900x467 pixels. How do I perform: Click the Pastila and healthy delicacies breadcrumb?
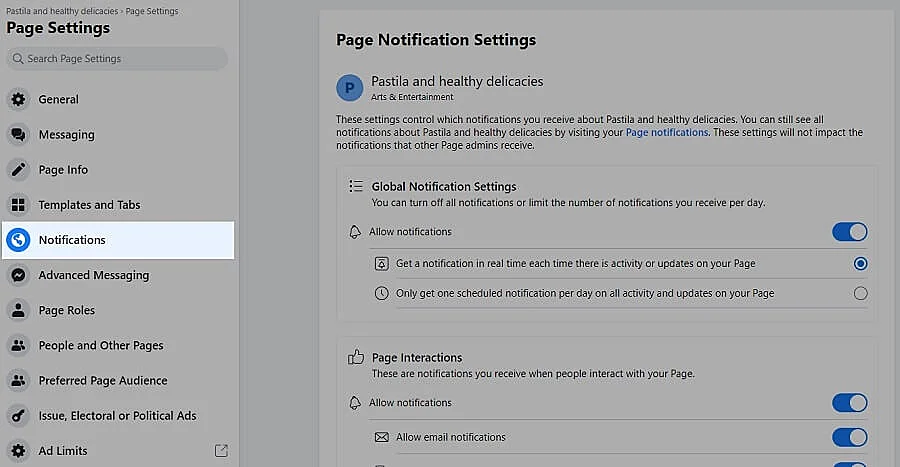tap(62, 11)
